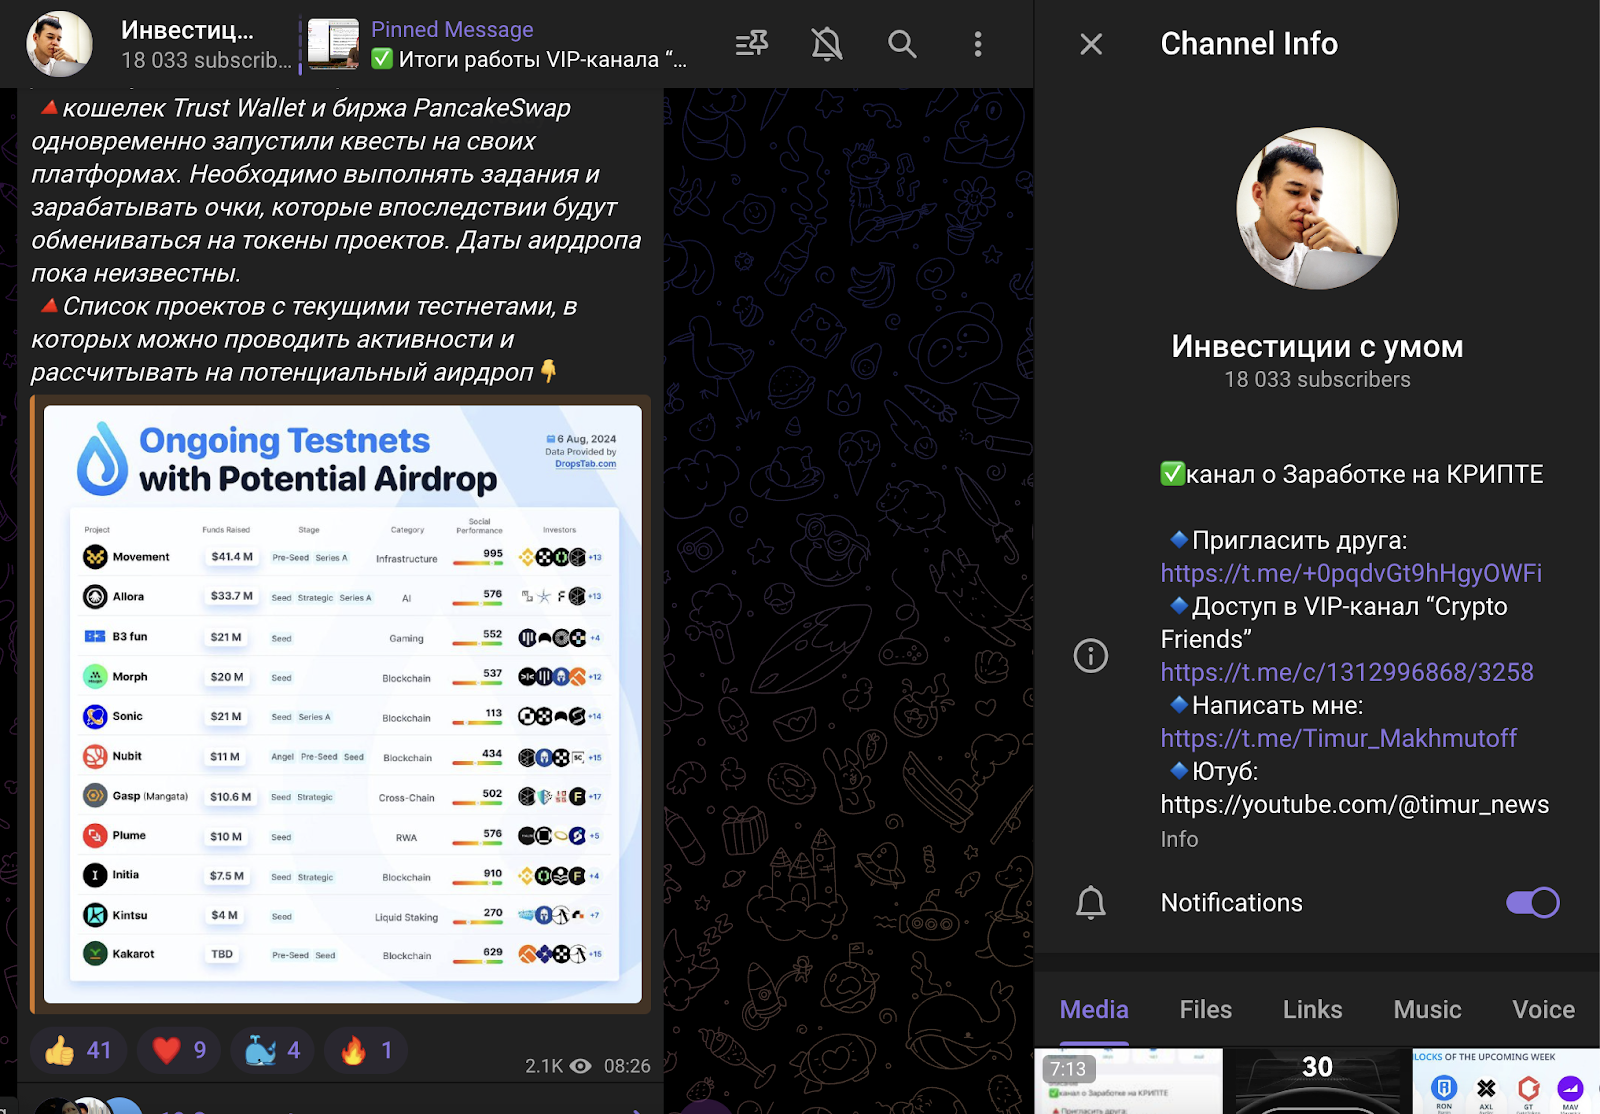The width and height of the screenshot is (1600, 1114).
Task: Open the invite link t.me/+0pqdvGt9hHgyOWFi
Action: point(1351,573)
